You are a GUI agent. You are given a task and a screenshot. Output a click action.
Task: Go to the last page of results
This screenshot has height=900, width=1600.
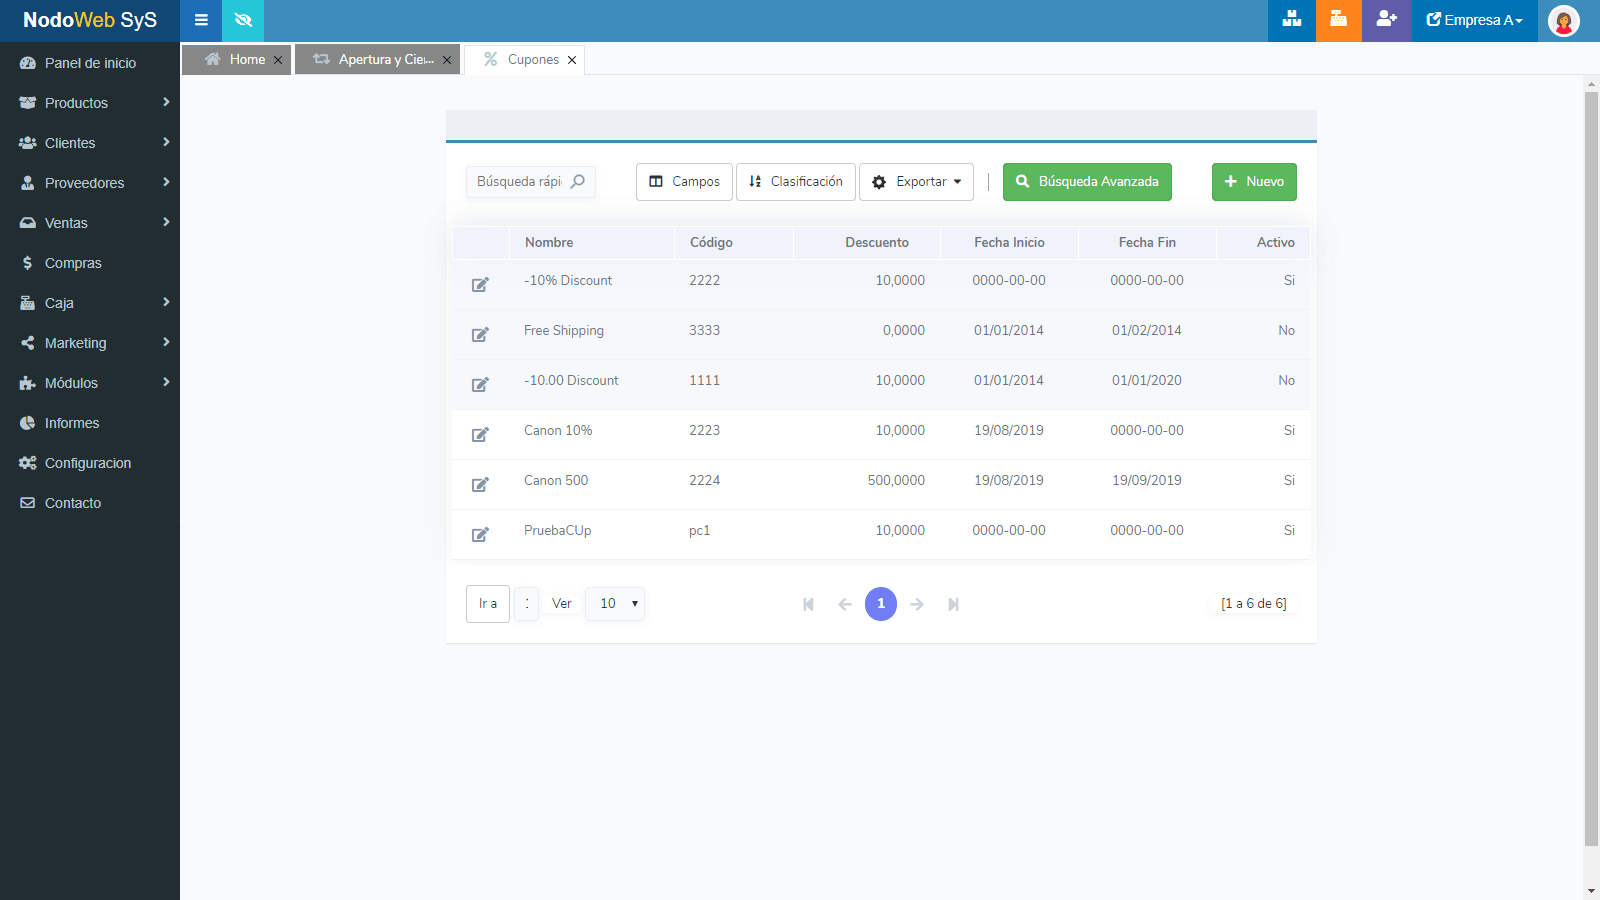953,604
